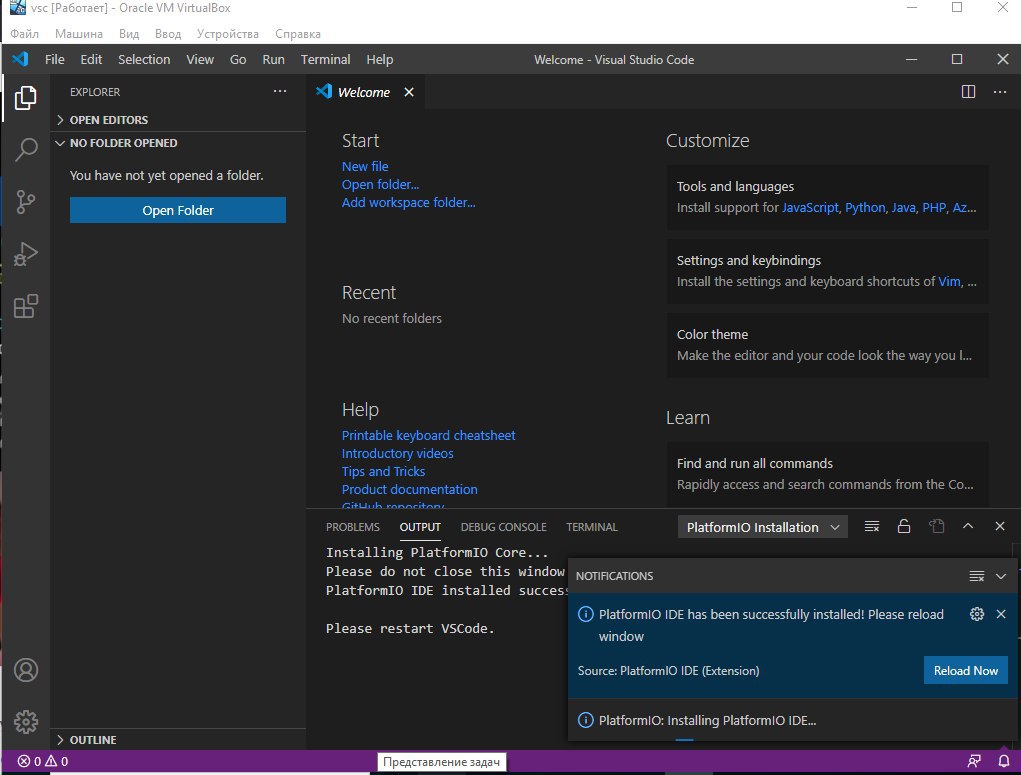Maximize the bottom panel size
Viewport: 1021px width, 775px height.
968,526
